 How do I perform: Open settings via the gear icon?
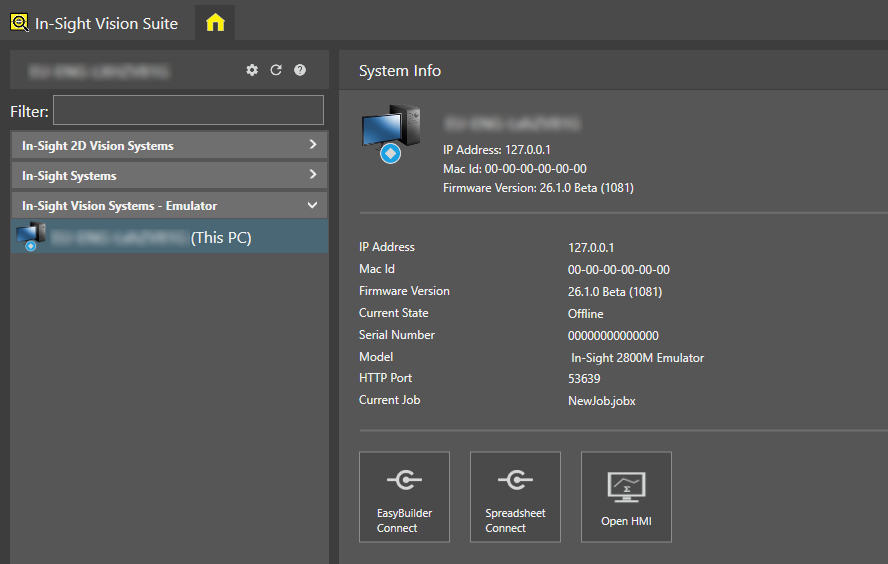(x=252, y=70)
